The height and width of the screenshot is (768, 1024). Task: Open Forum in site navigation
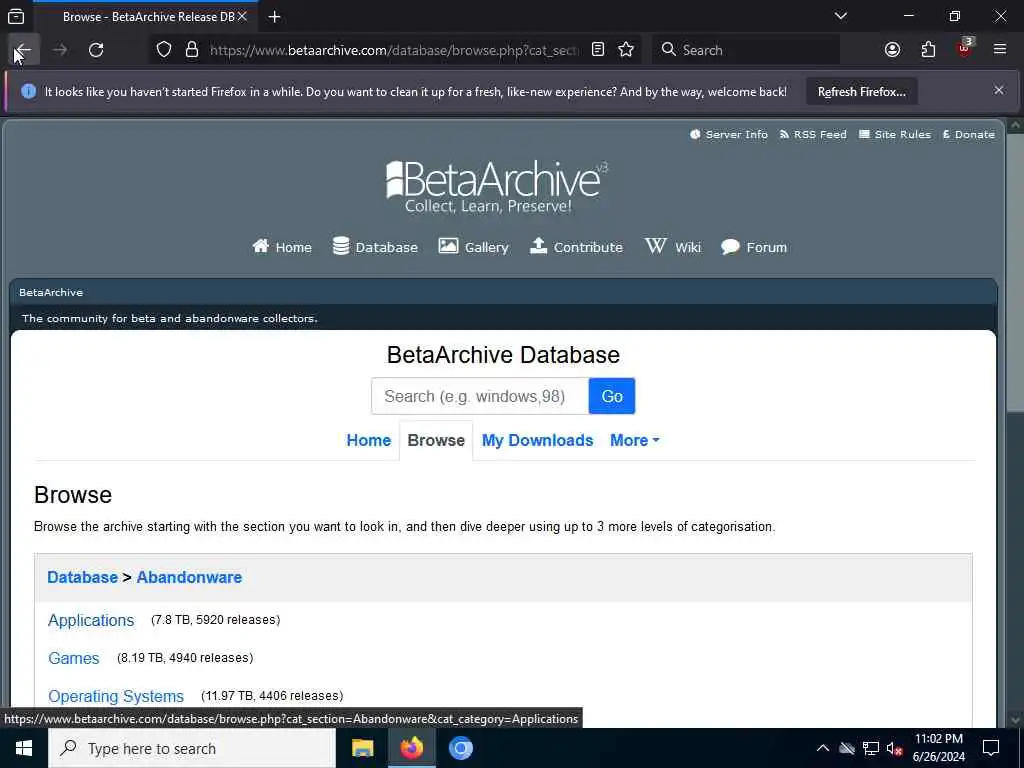(754, 247)
